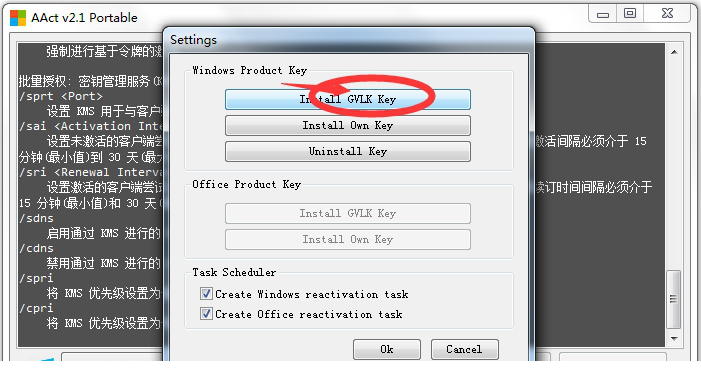Click Install GVLK Key under Office Product Key
Screen dimensions: 701x375
[348, 214]
